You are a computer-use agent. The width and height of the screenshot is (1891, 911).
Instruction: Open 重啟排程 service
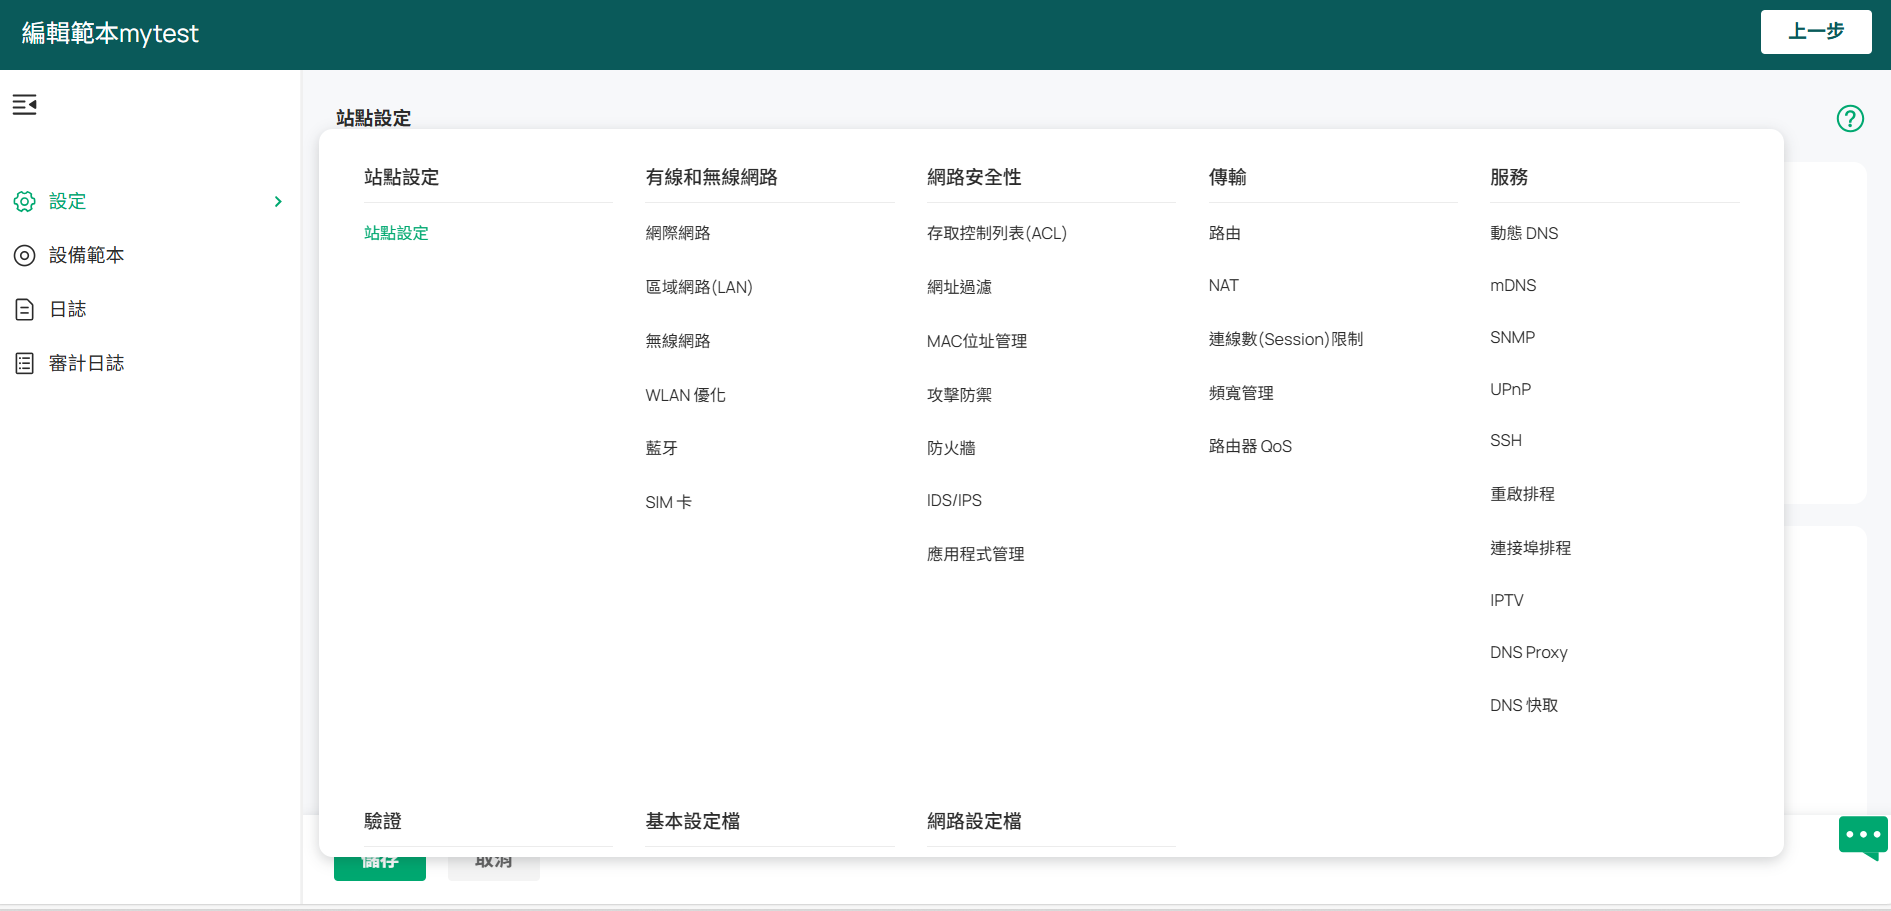[x=1522, y=494]
